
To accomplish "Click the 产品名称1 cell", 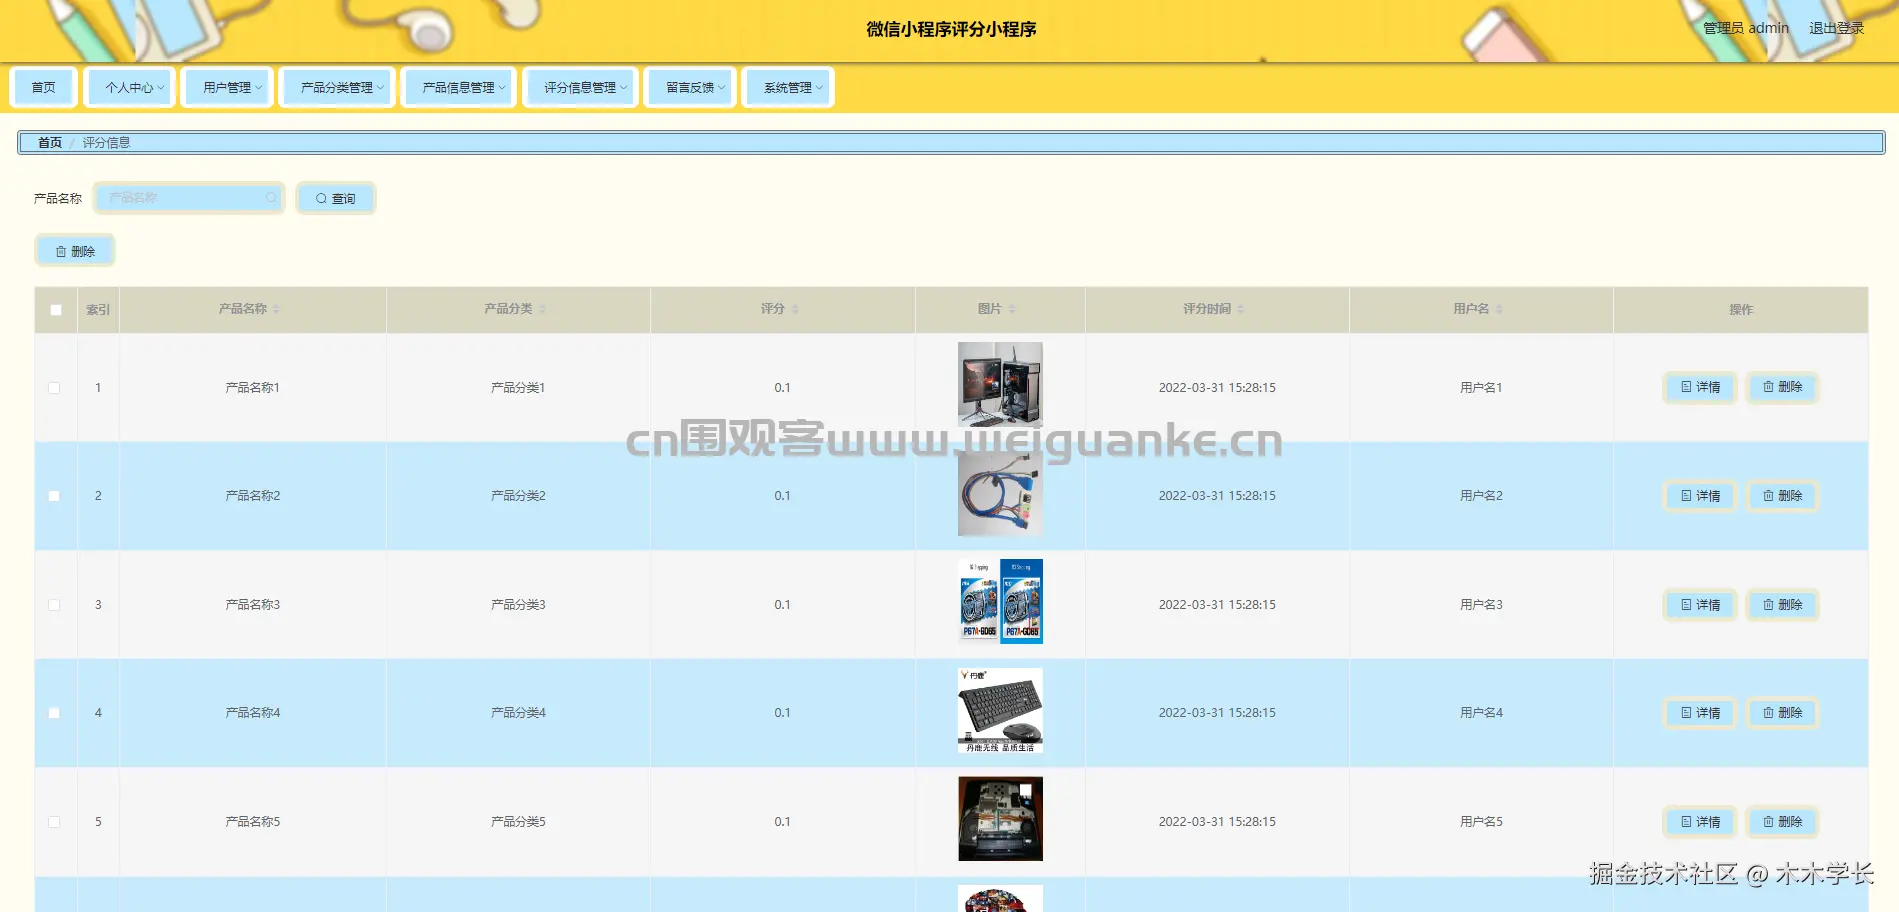I will pos(253,388).
